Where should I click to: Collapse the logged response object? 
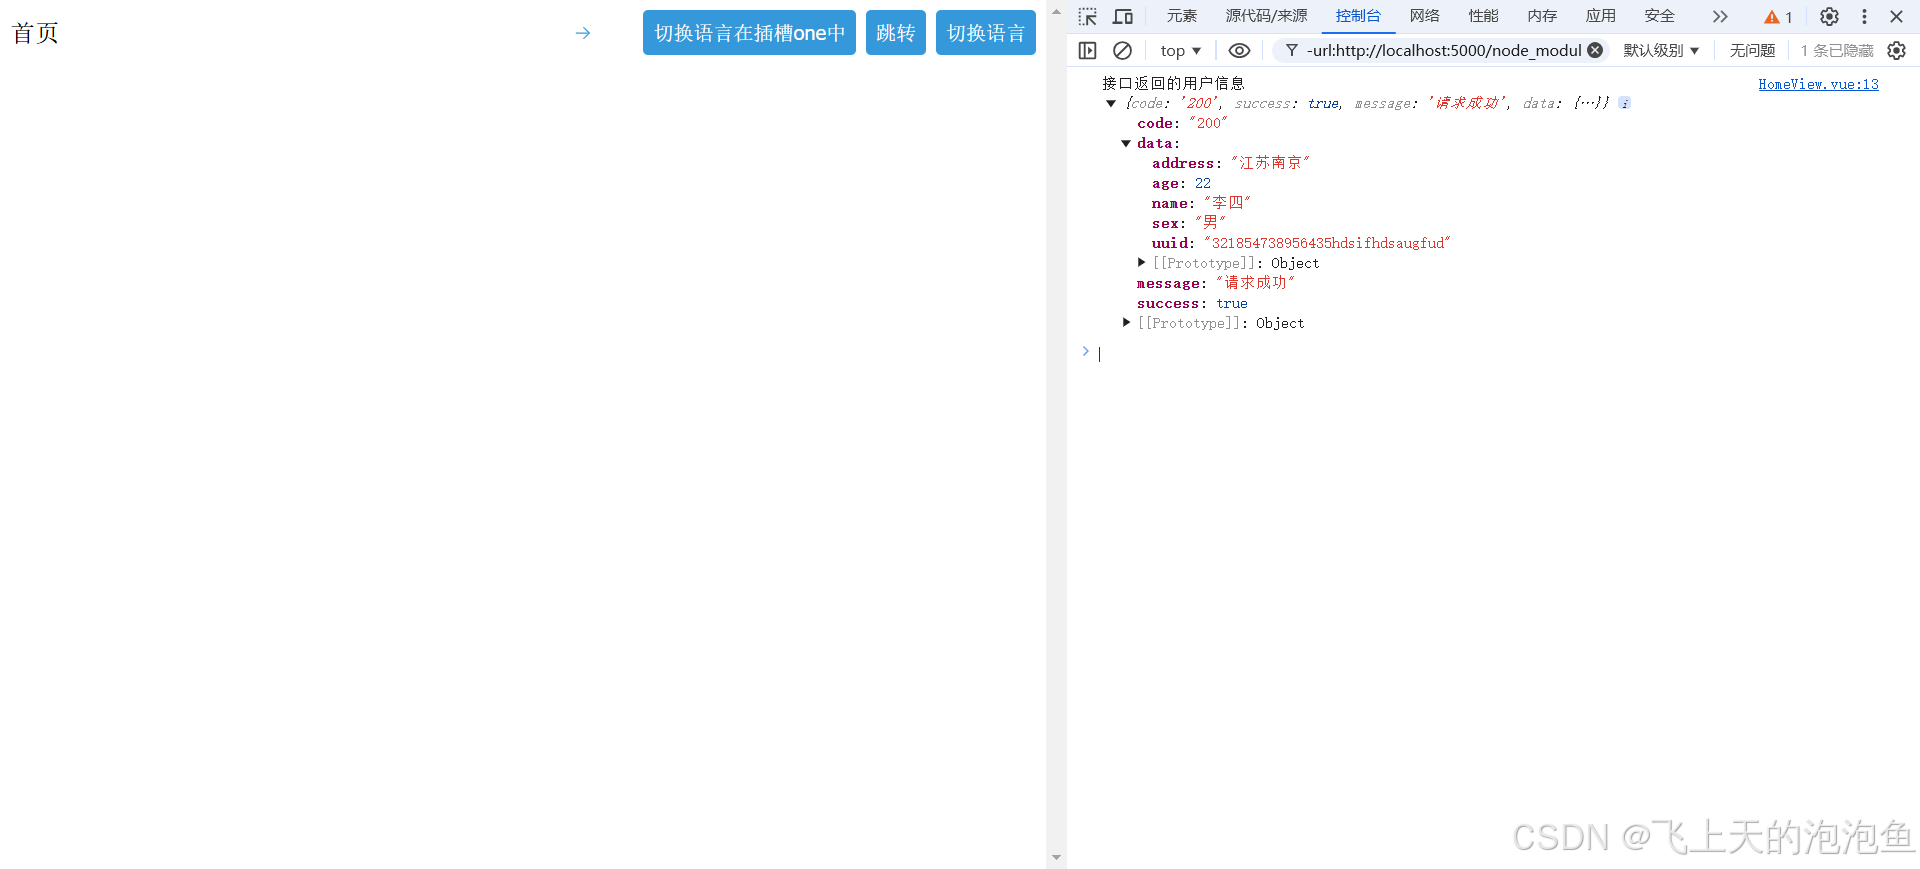point(1111,103)
